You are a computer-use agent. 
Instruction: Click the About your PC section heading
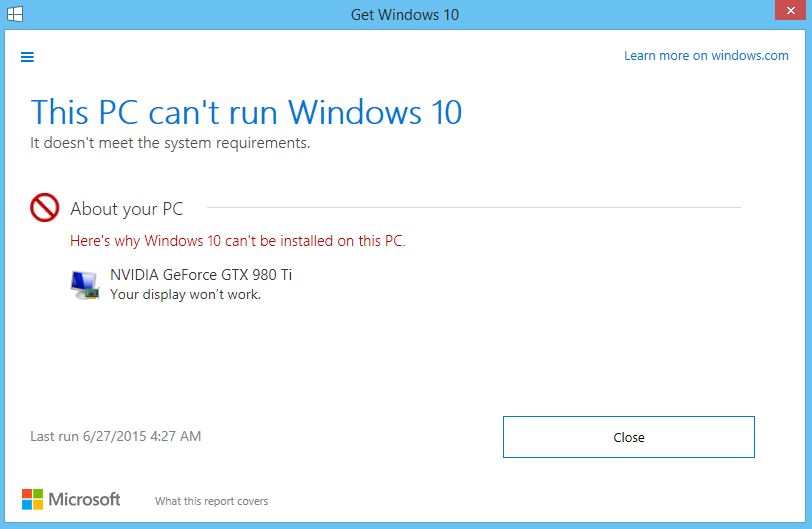point(127,209)
